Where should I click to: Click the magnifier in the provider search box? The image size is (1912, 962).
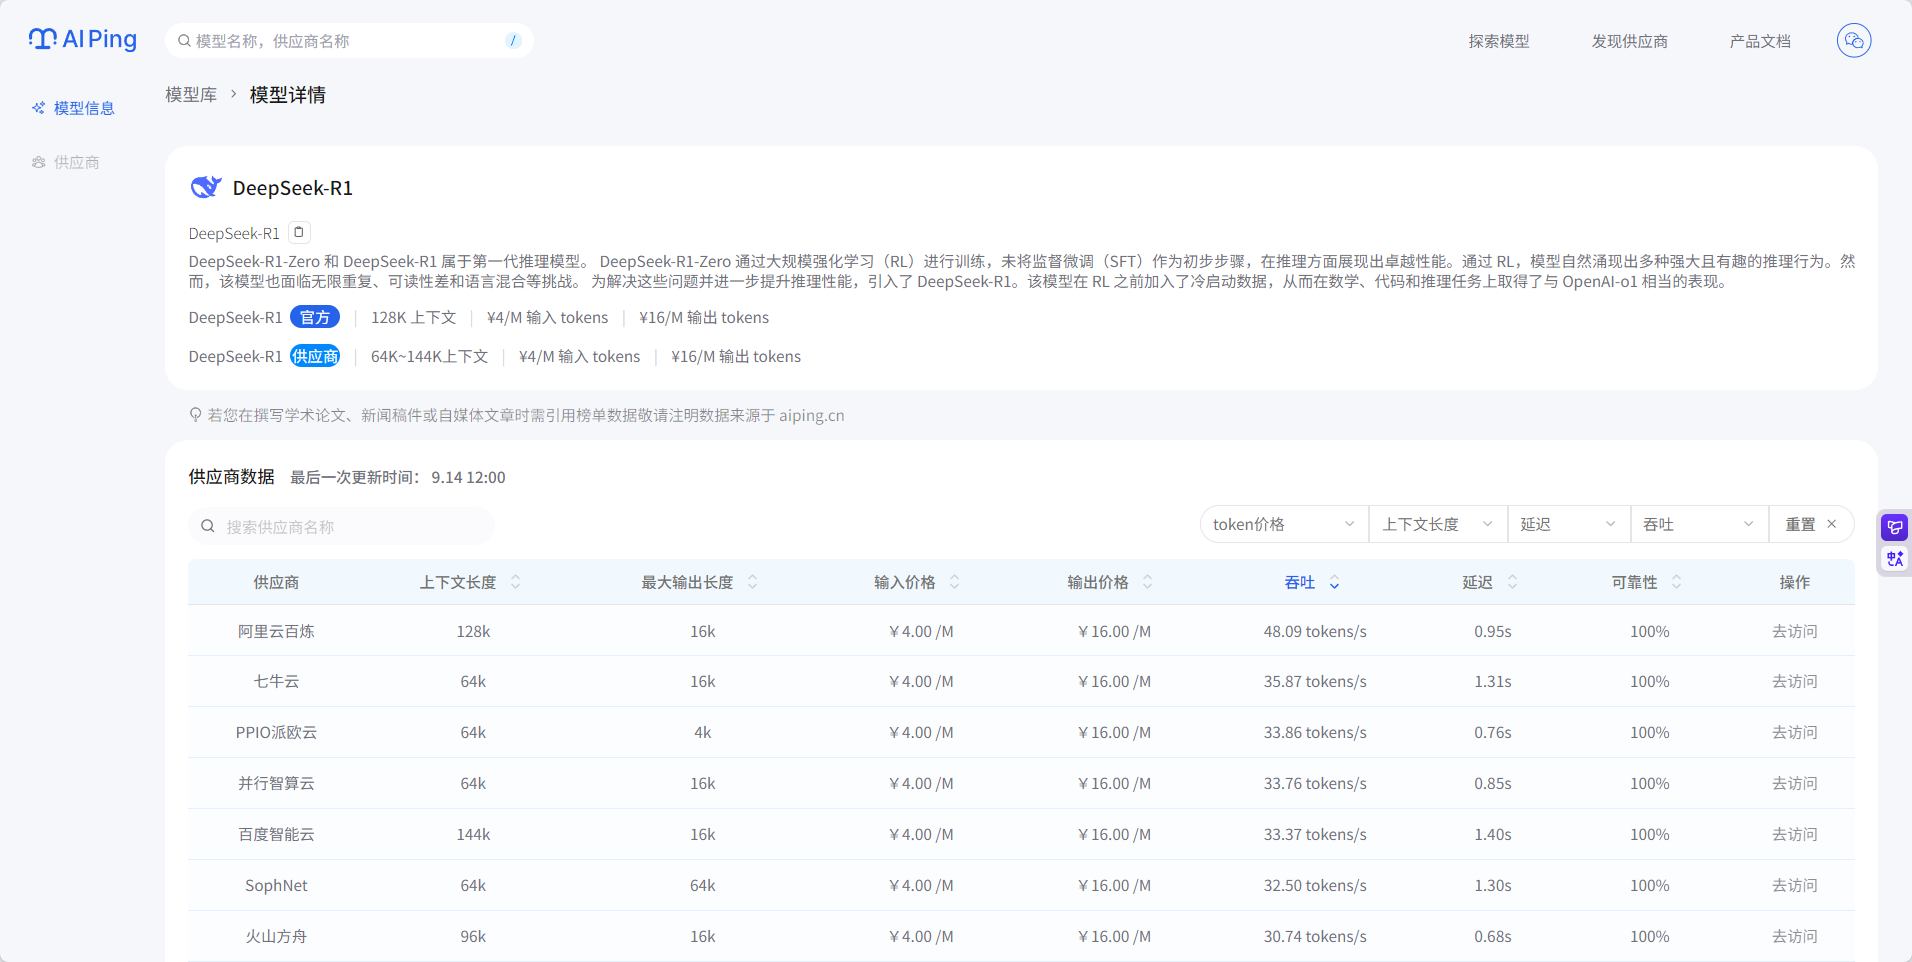tap(208, 526)
